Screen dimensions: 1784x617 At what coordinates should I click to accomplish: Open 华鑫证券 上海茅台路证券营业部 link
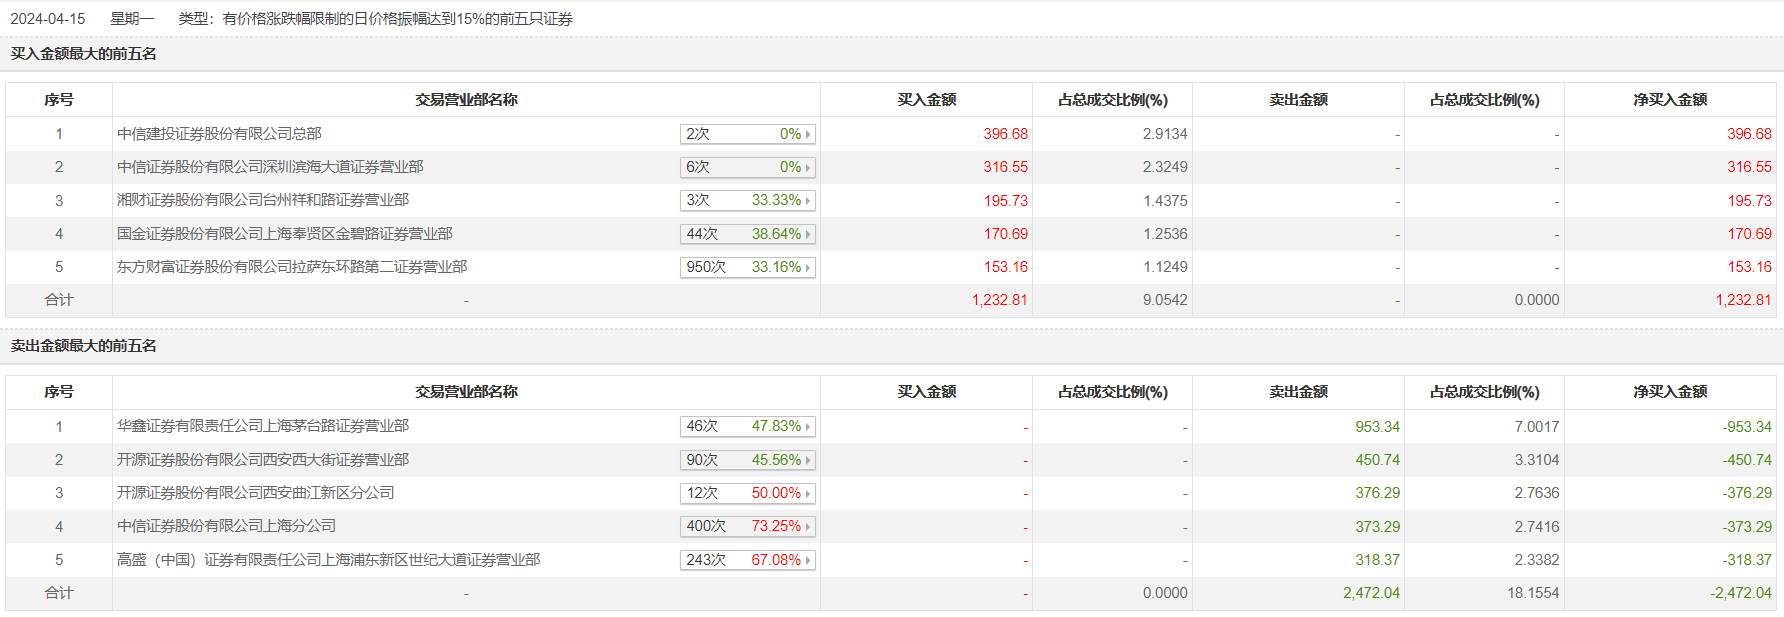tap(263, 426)
